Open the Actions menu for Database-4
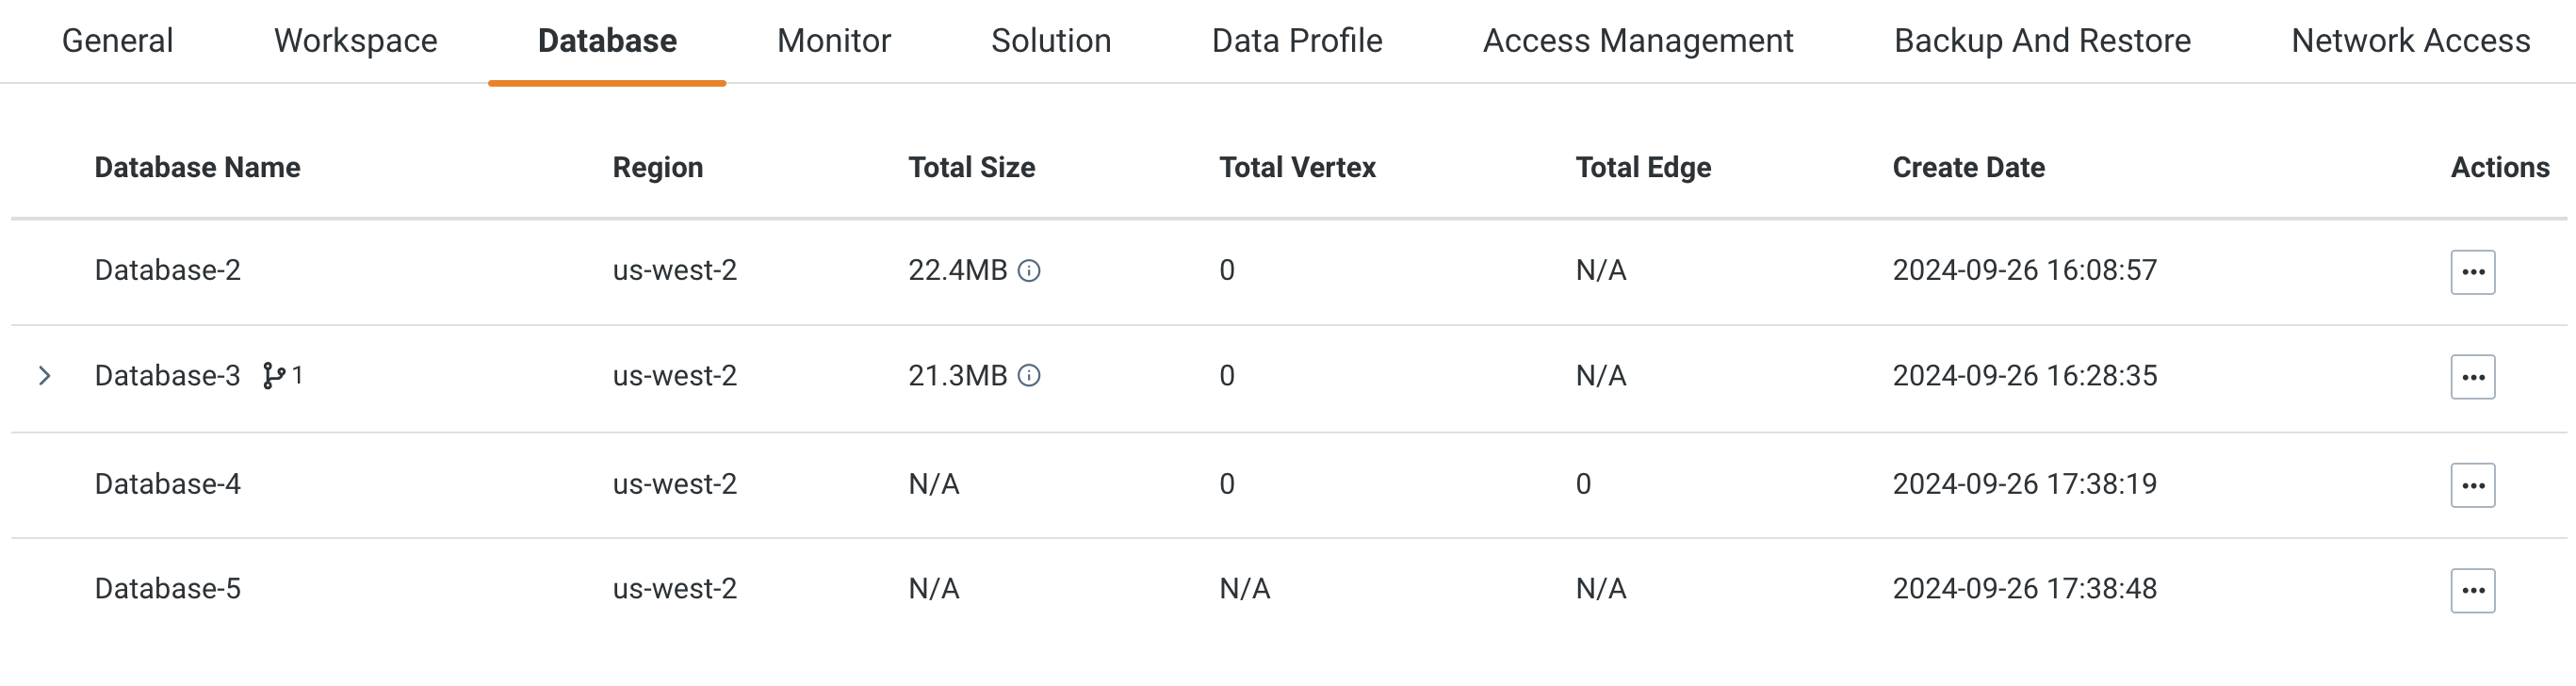Viewport: 2576px width, 686px height. 2472,484
